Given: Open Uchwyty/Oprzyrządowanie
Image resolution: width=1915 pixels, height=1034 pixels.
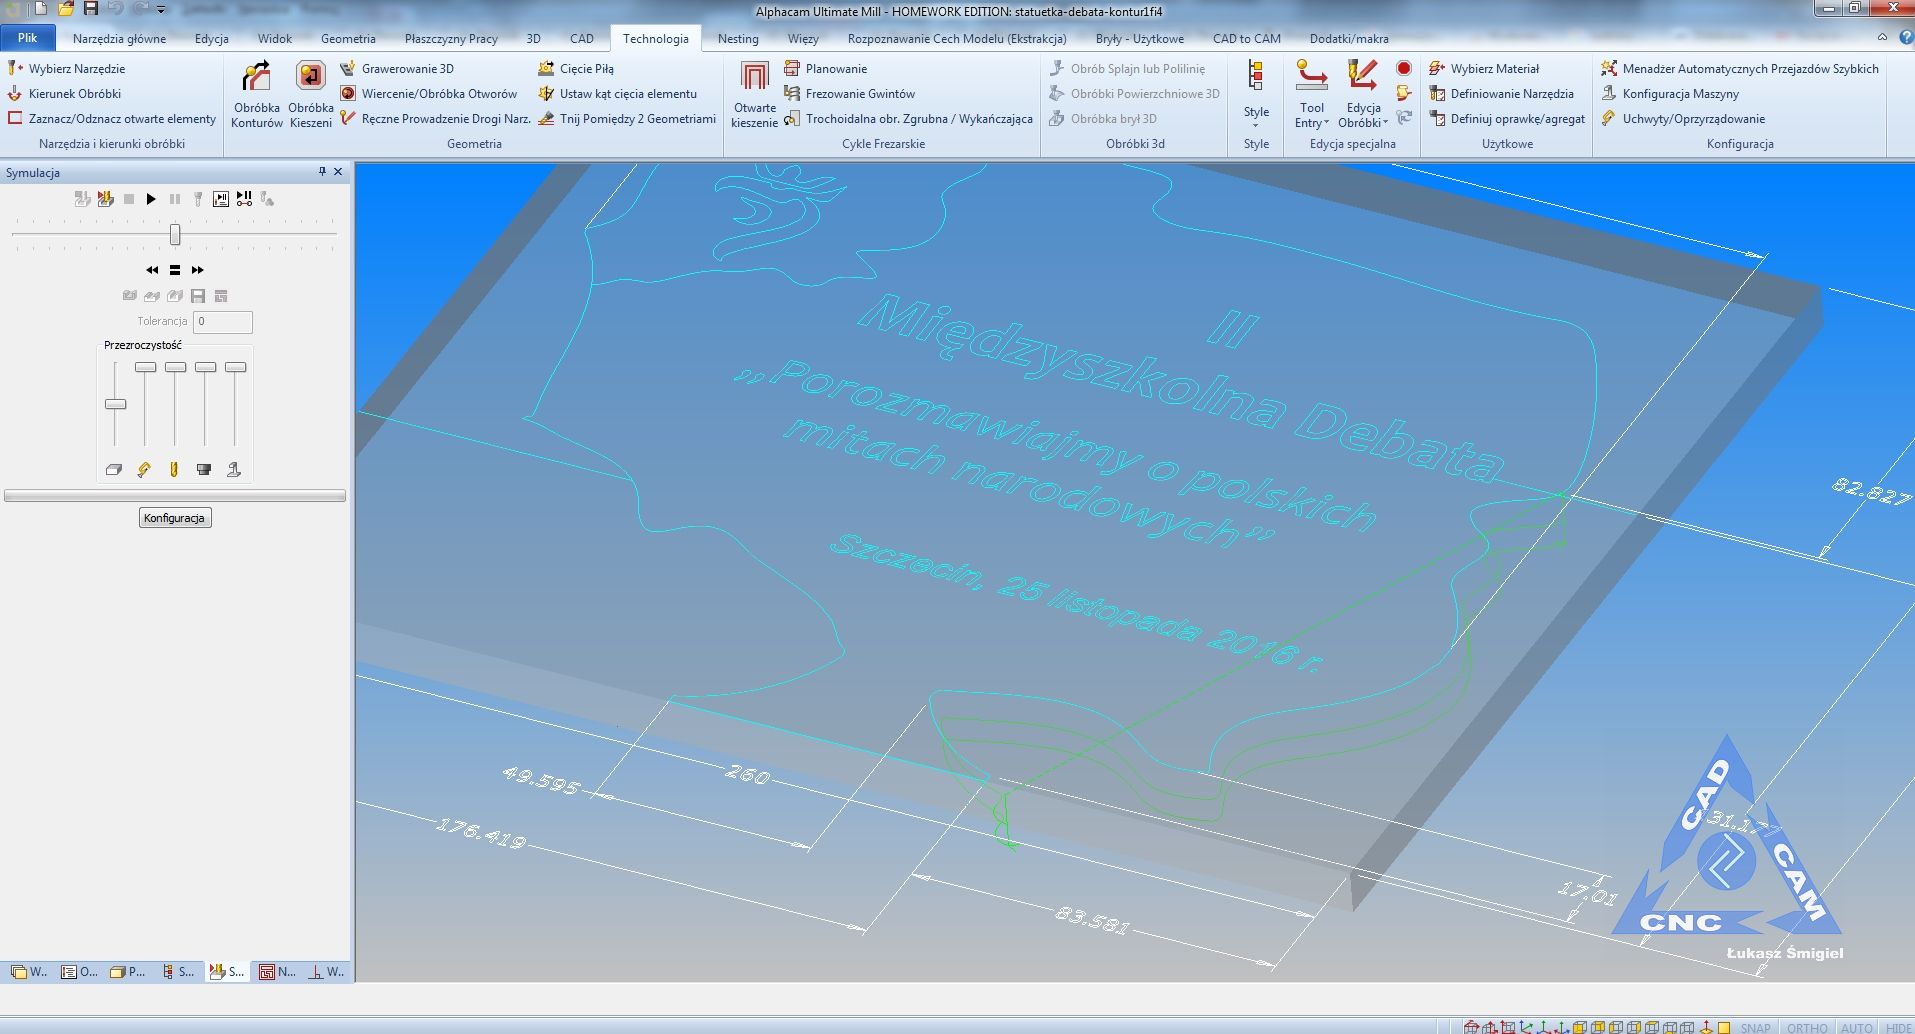Looking at the screenshot, I should pyautogui.click(x=1683, y=118).
